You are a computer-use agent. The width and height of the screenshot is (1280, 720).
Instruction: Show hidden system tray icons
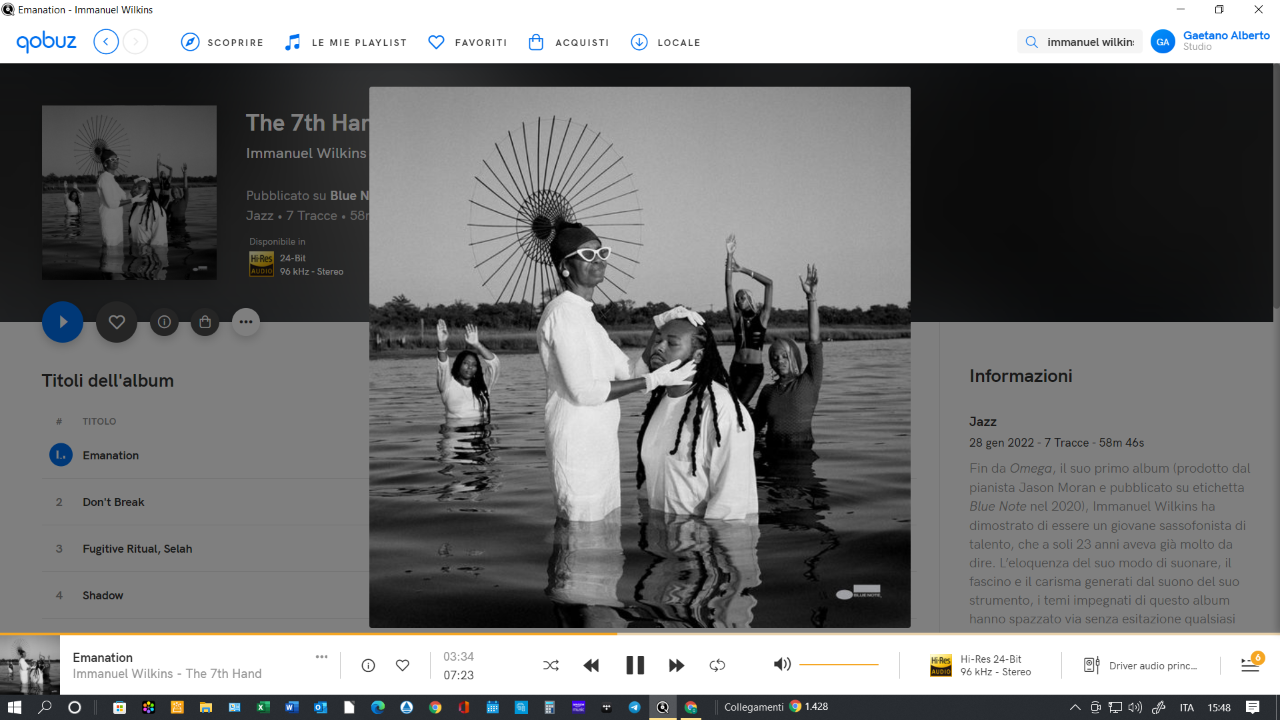[x=1076, y=707]
